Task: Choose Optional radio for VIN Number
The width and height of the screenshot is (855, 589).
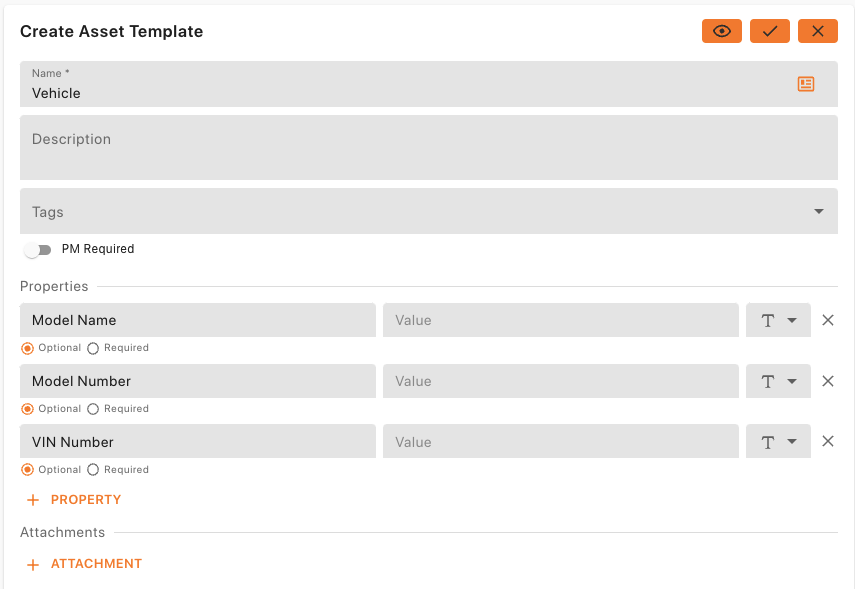Action: (27, 470)
